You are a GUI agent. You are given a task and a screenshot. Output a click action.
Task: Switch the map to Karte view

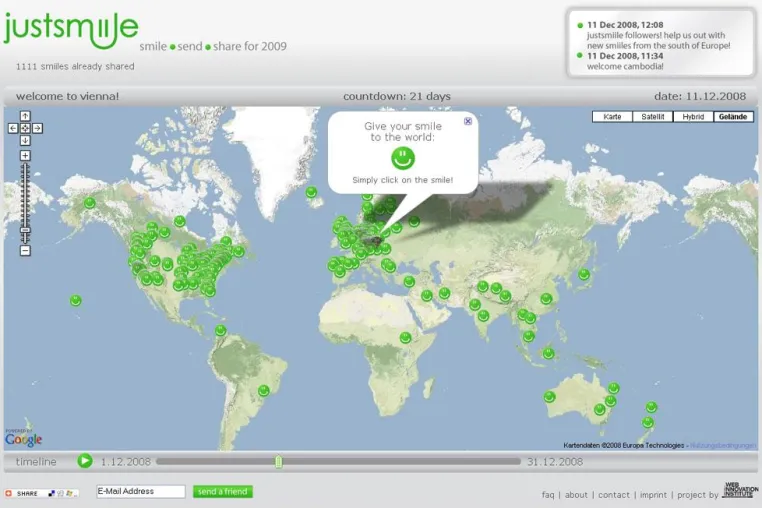coord(612,117)
